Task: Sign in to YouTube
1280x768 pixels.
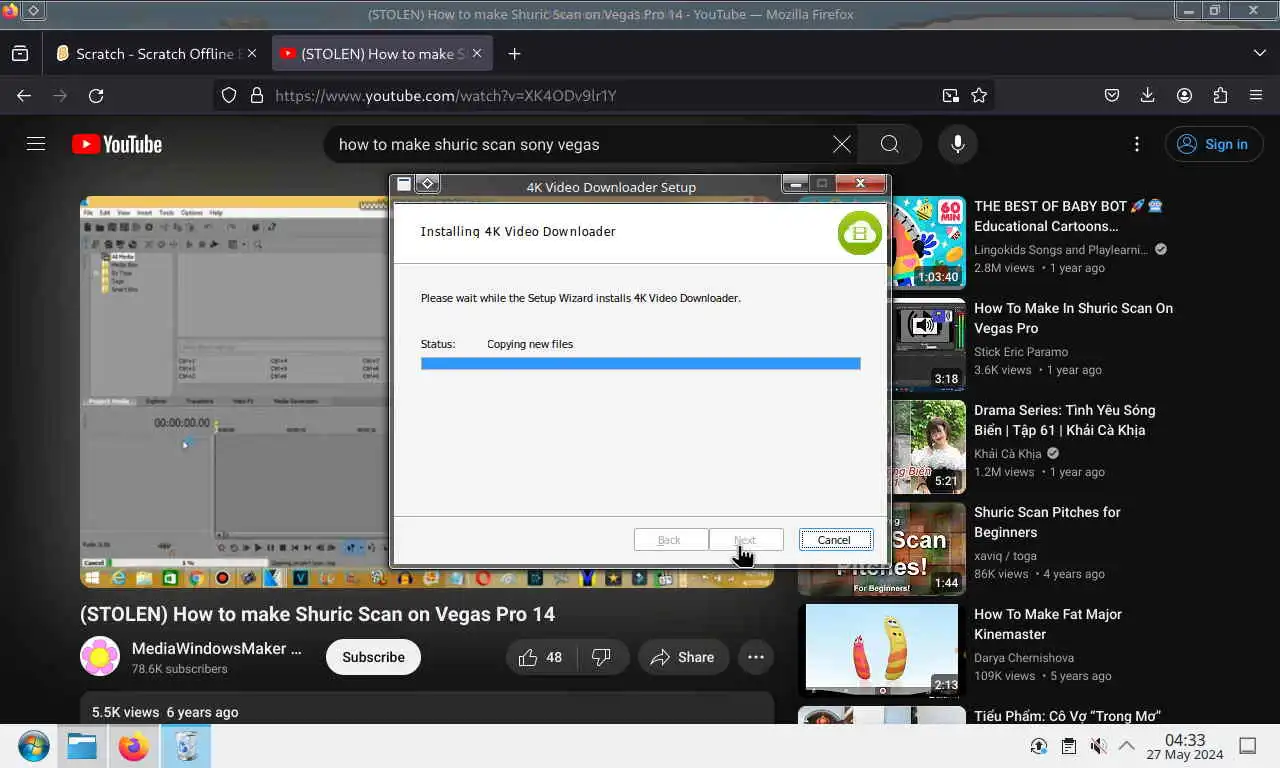Action: pos(1212,145)
